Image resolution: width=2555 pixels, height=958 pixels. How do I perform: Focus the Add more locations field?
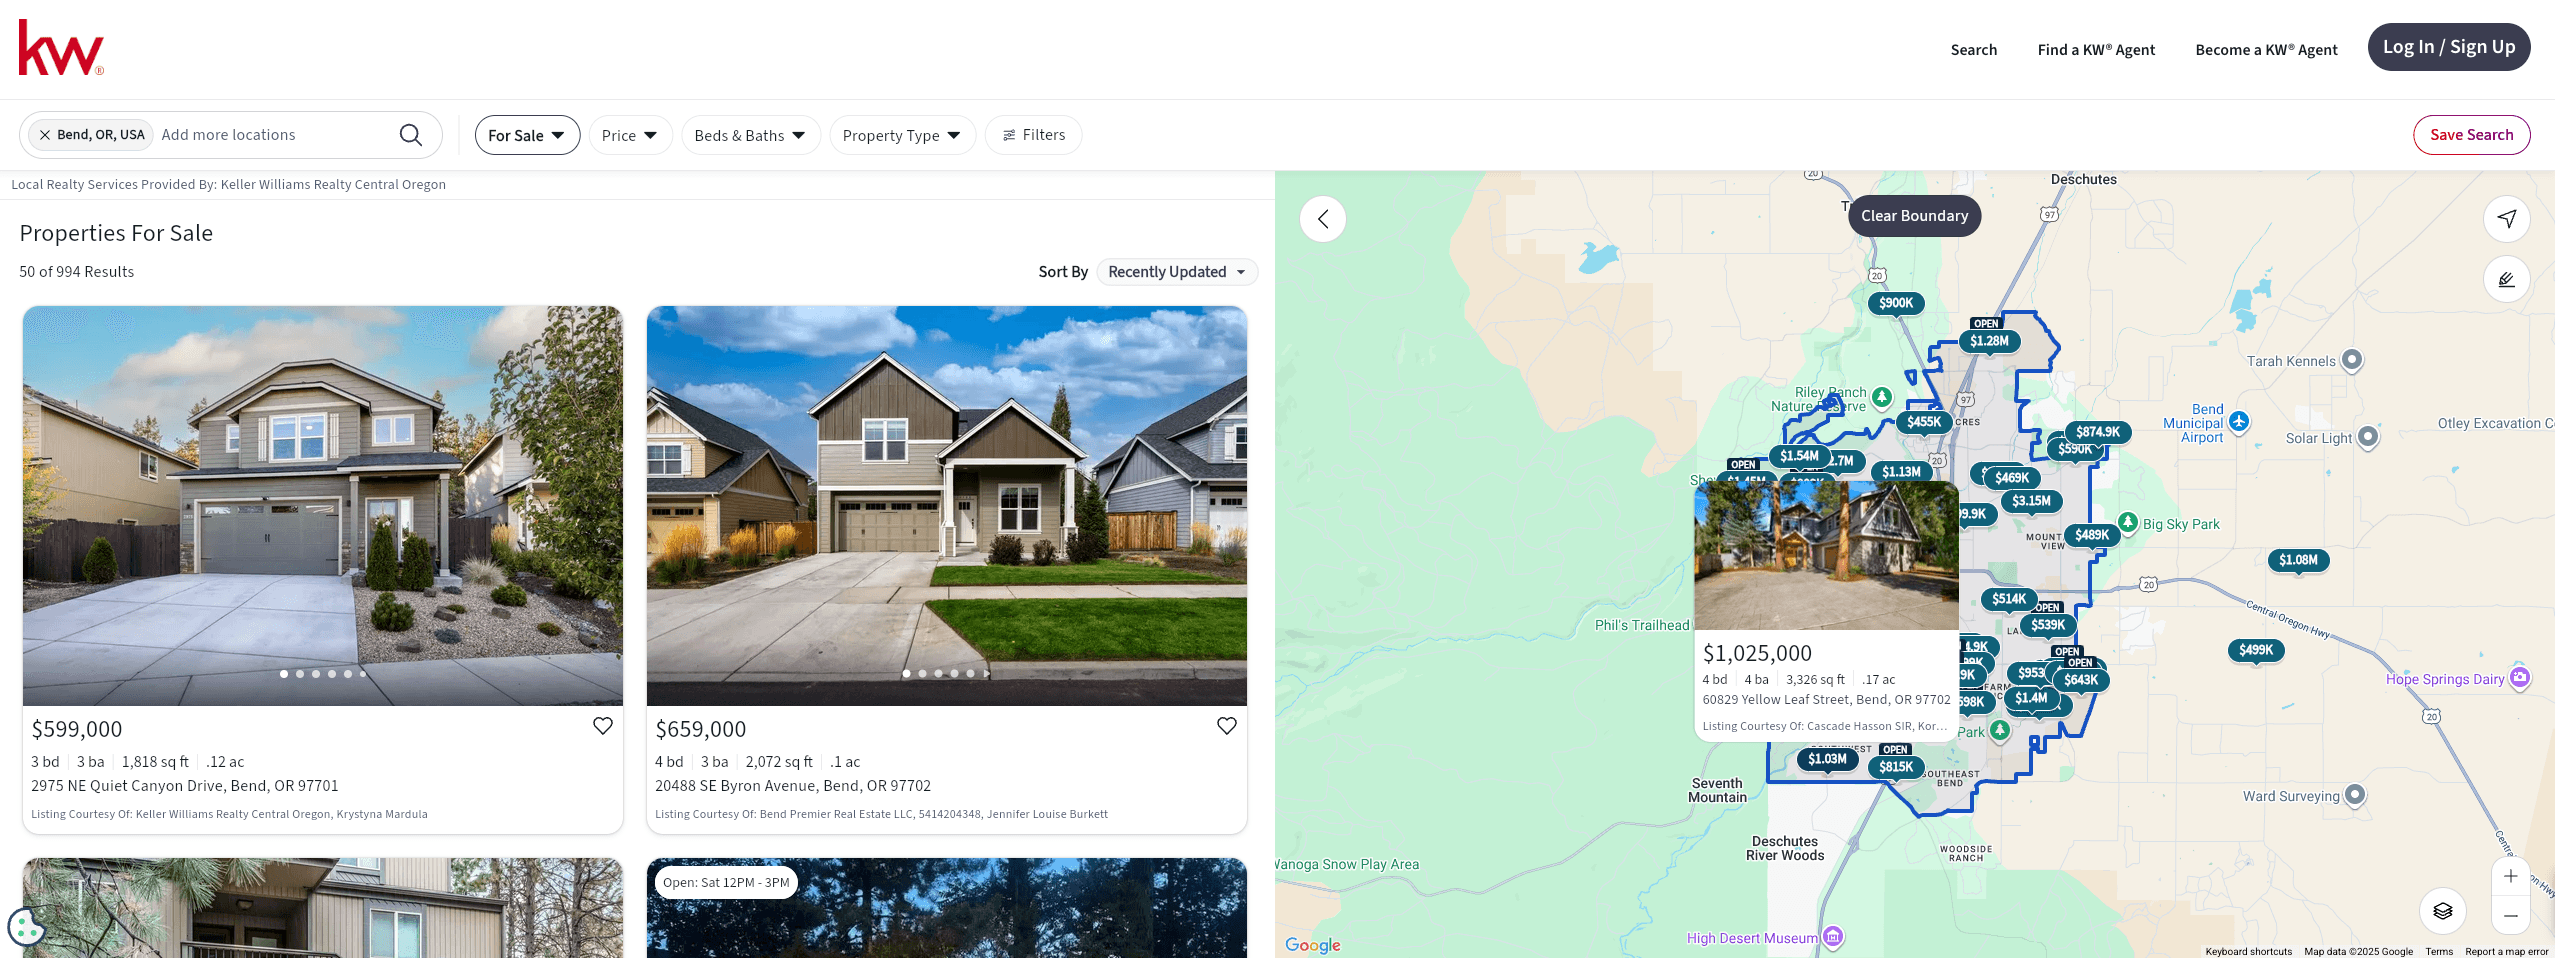tap(272, 135)
